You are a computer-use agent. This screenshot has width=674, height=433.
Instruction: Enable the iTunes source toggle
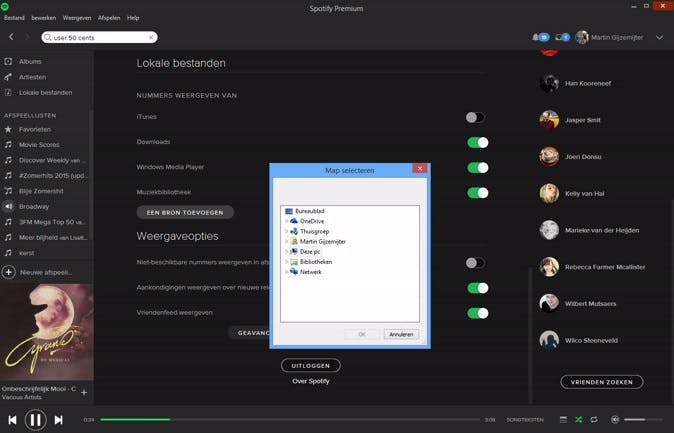tap(475, 117)
